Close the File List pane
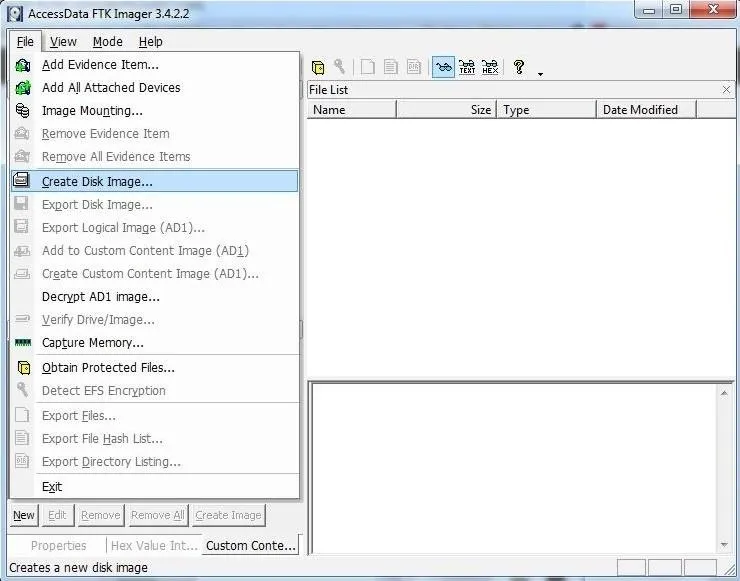The height and width of the screenshot is (581, 740). [726, 90]
